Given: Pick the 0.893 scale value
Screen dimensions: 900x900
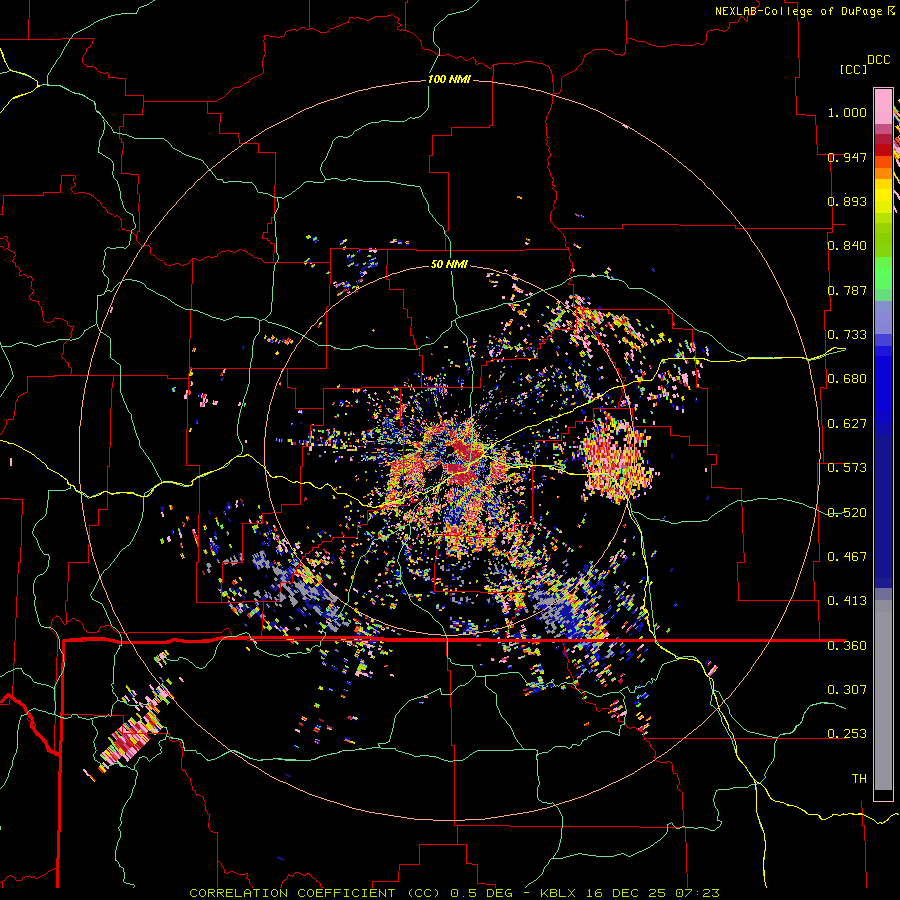Looking at the screenshot, I should coord(847,201).
